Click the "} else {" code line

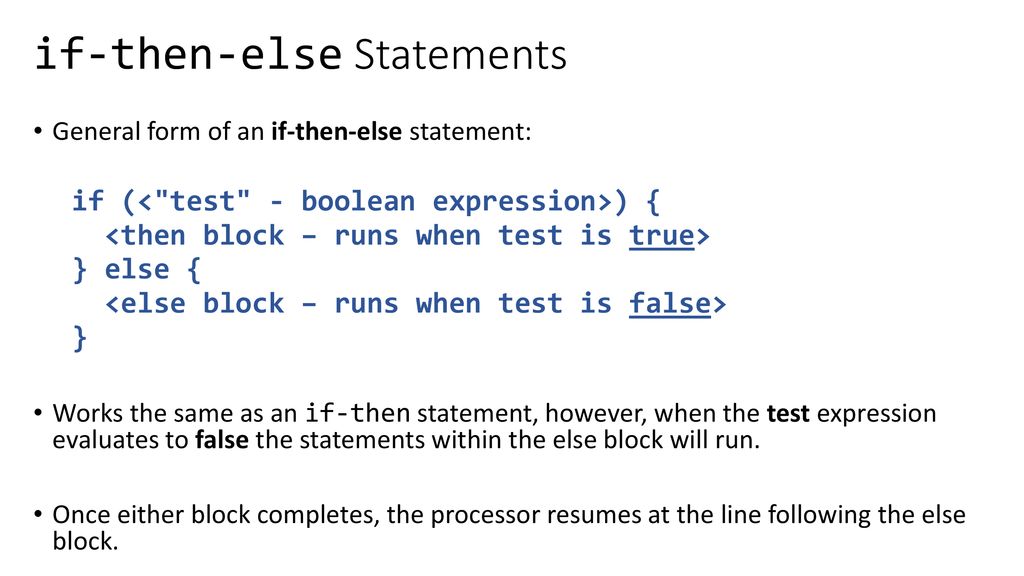pos(137,270)
